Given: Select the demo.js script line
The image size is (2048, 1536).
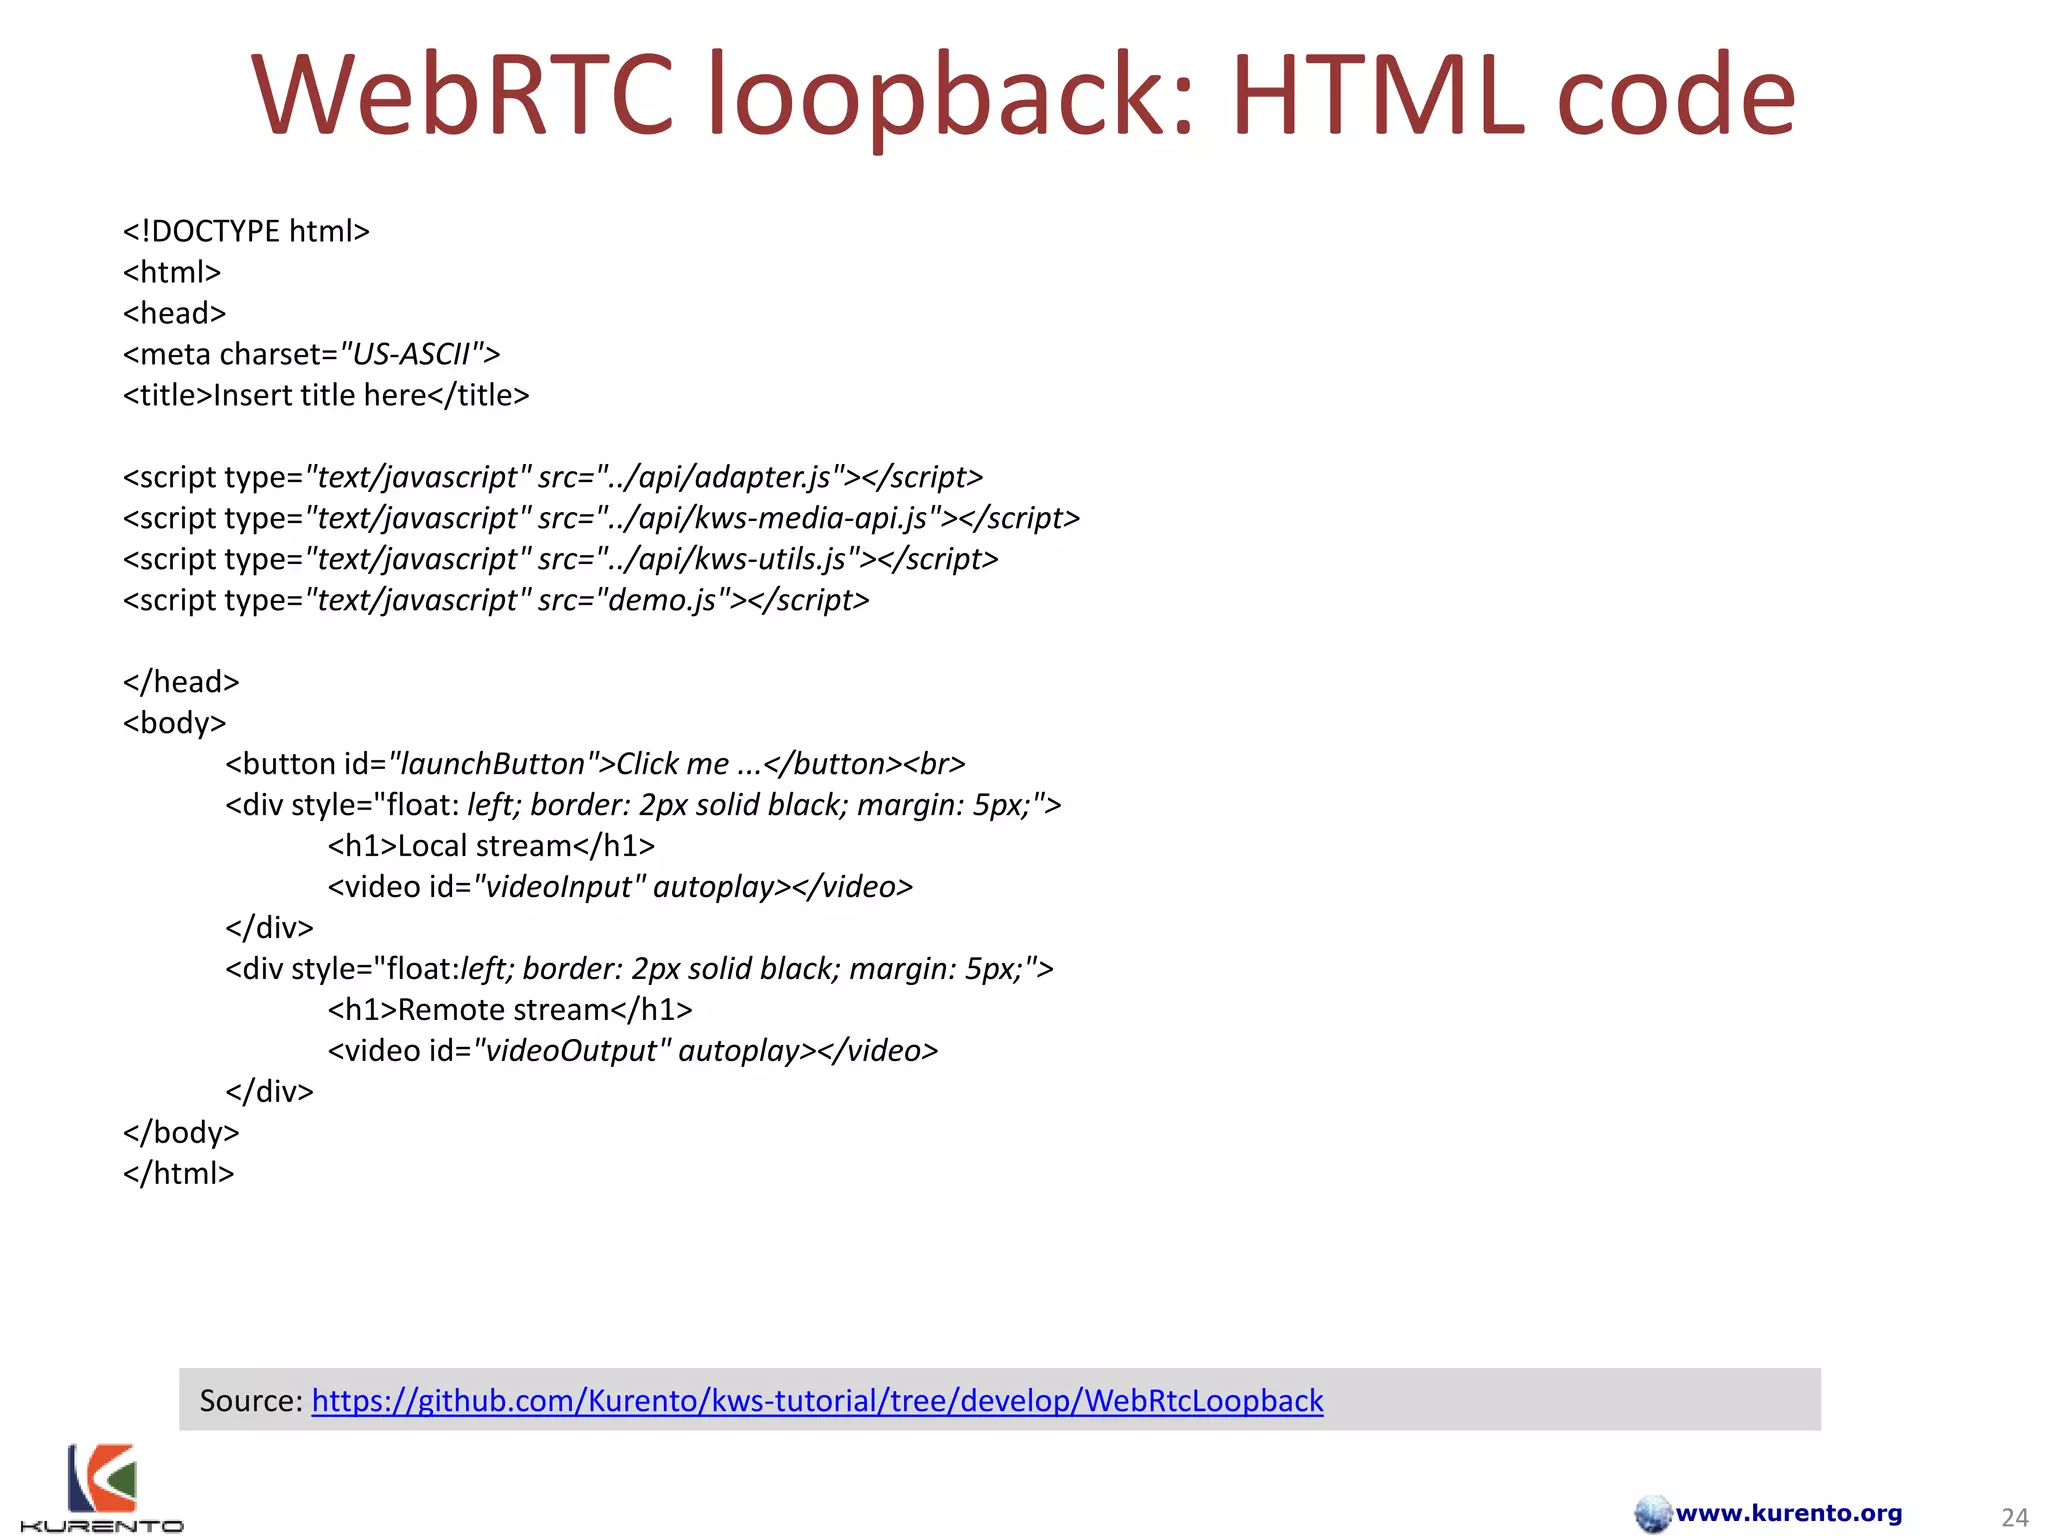Looking at the screenshot, I should tap(496, 600).
